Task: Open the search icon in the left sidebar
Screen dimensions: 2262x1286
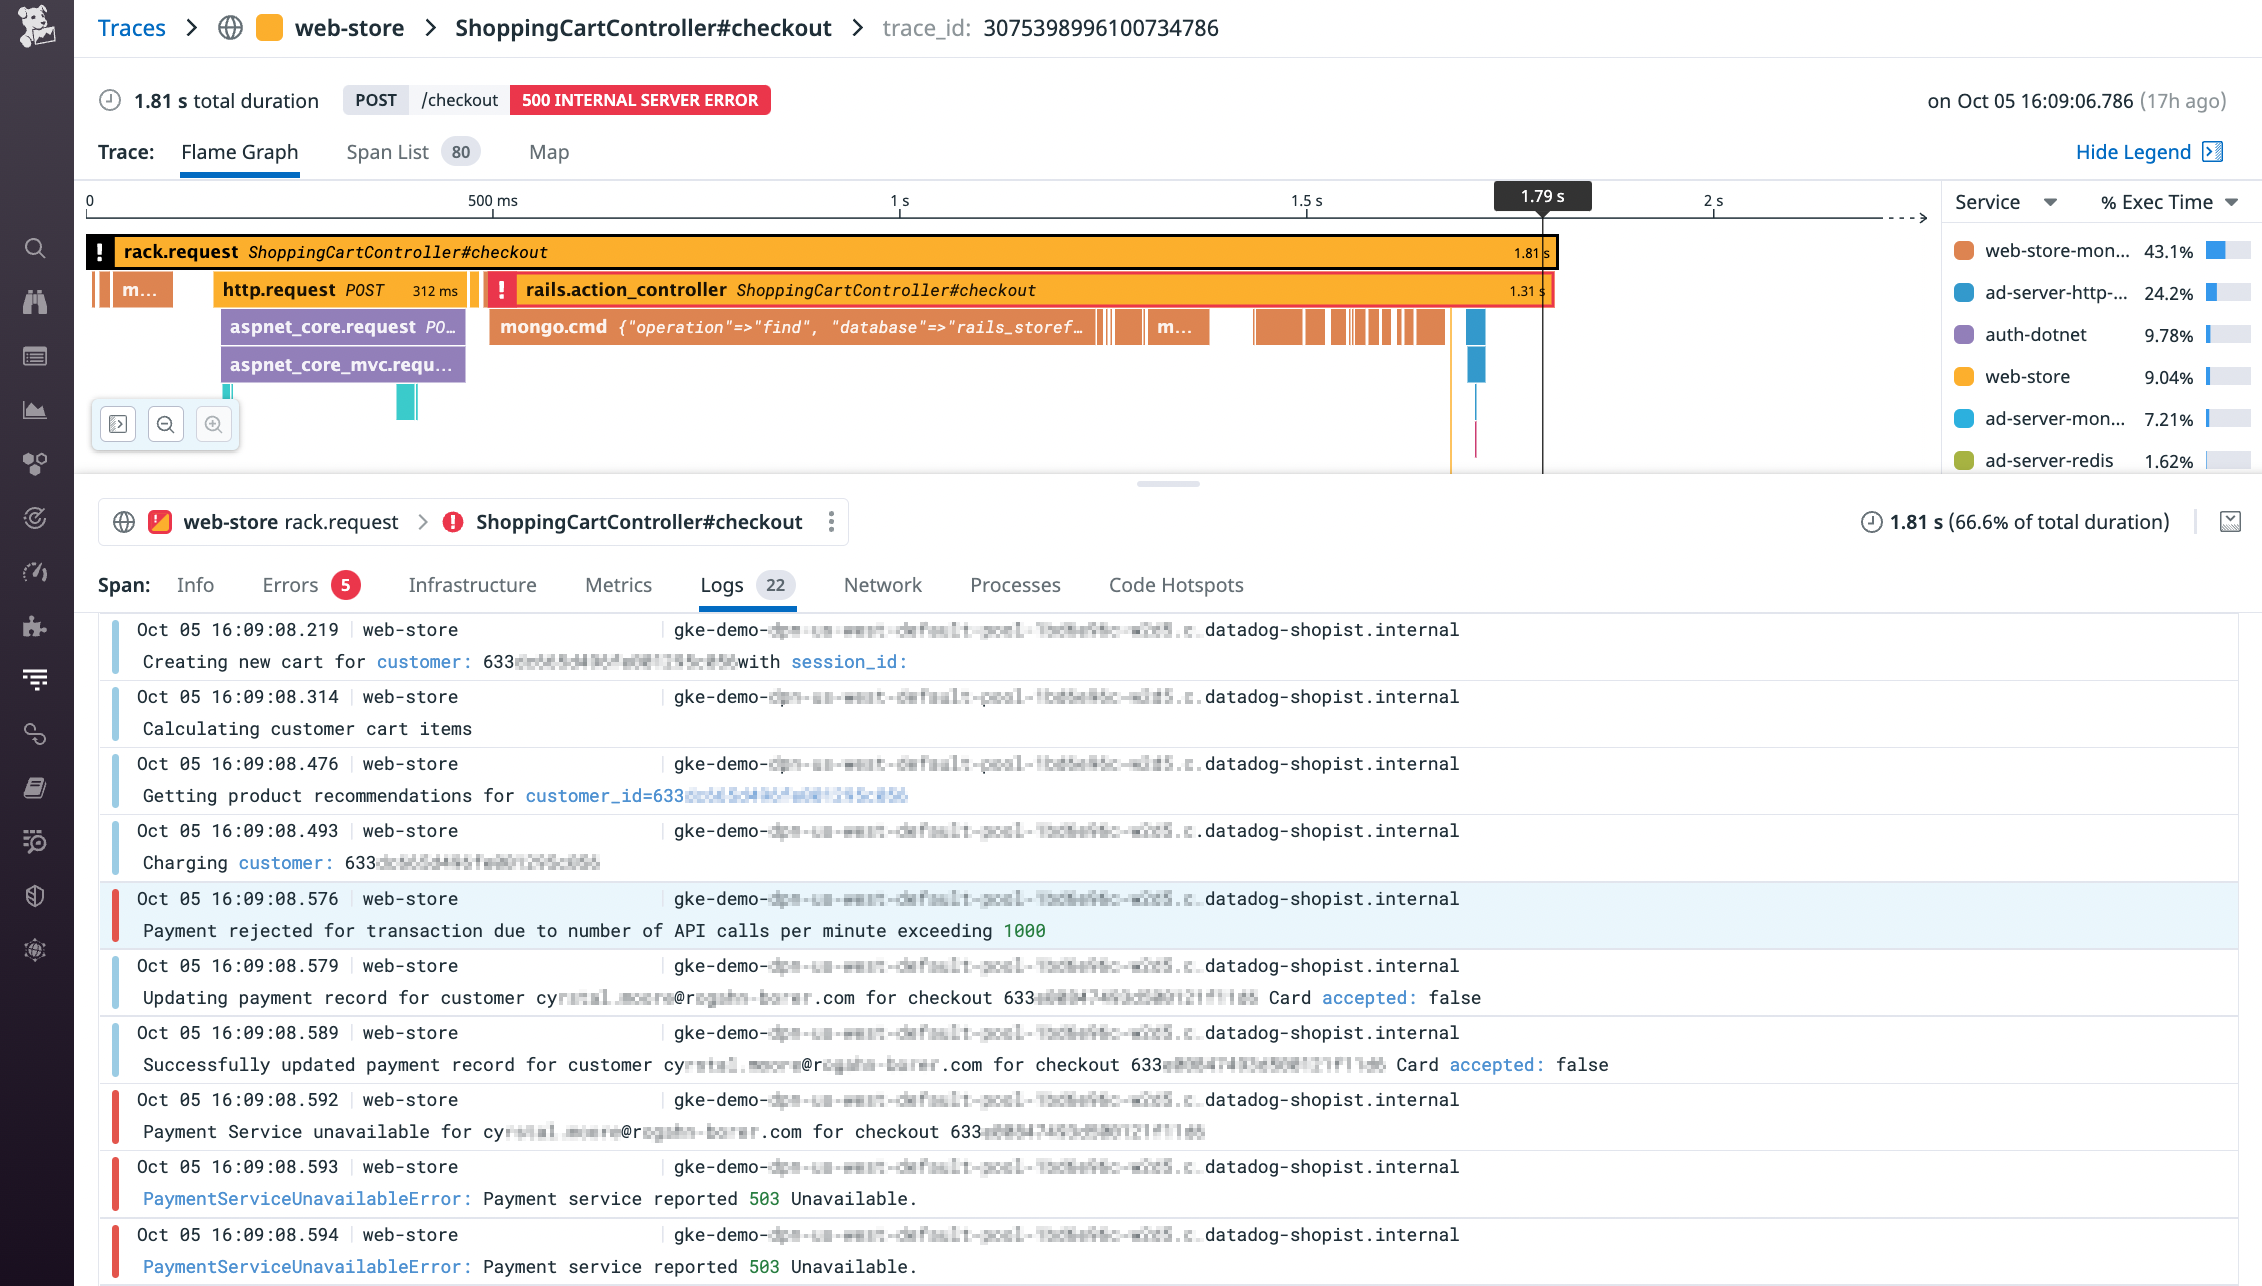Action: click(x=35, y=248)
